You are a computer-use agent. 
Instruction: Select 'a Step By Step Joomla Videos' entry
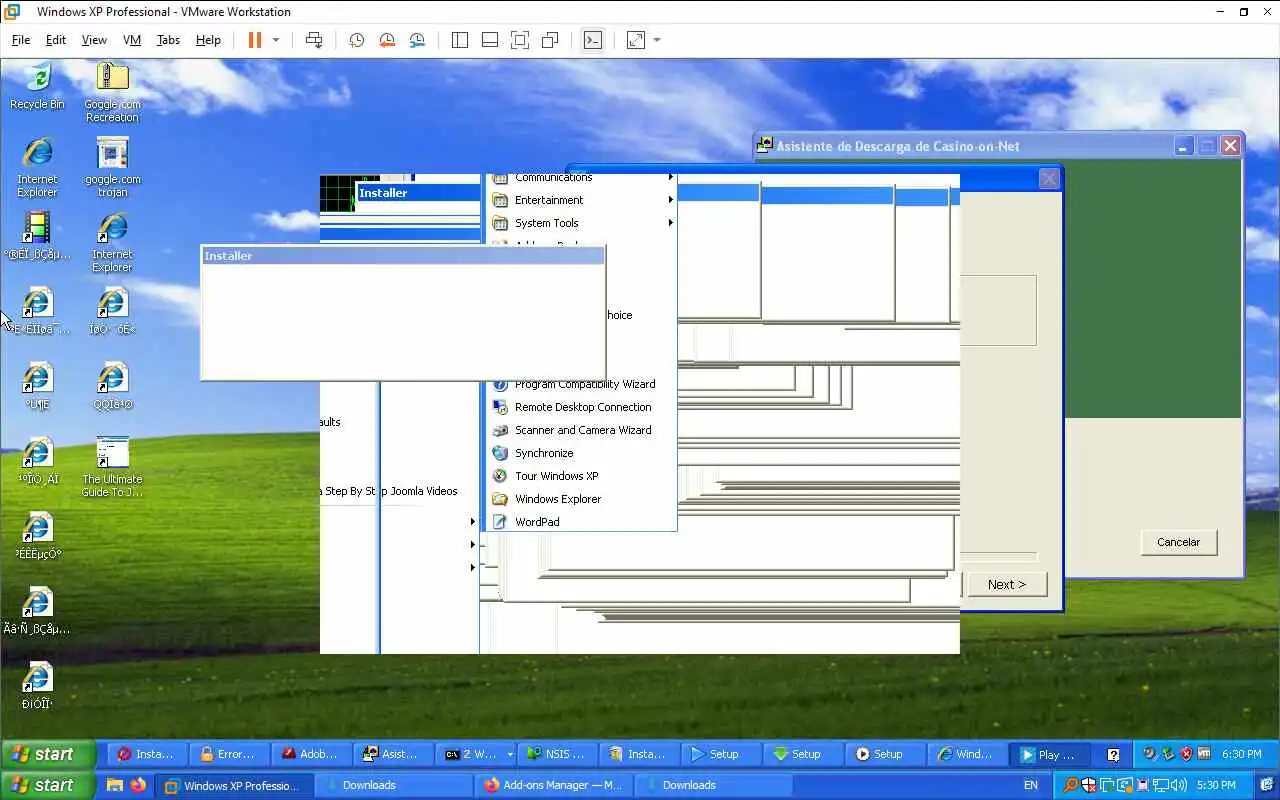(x=390, y=491)
